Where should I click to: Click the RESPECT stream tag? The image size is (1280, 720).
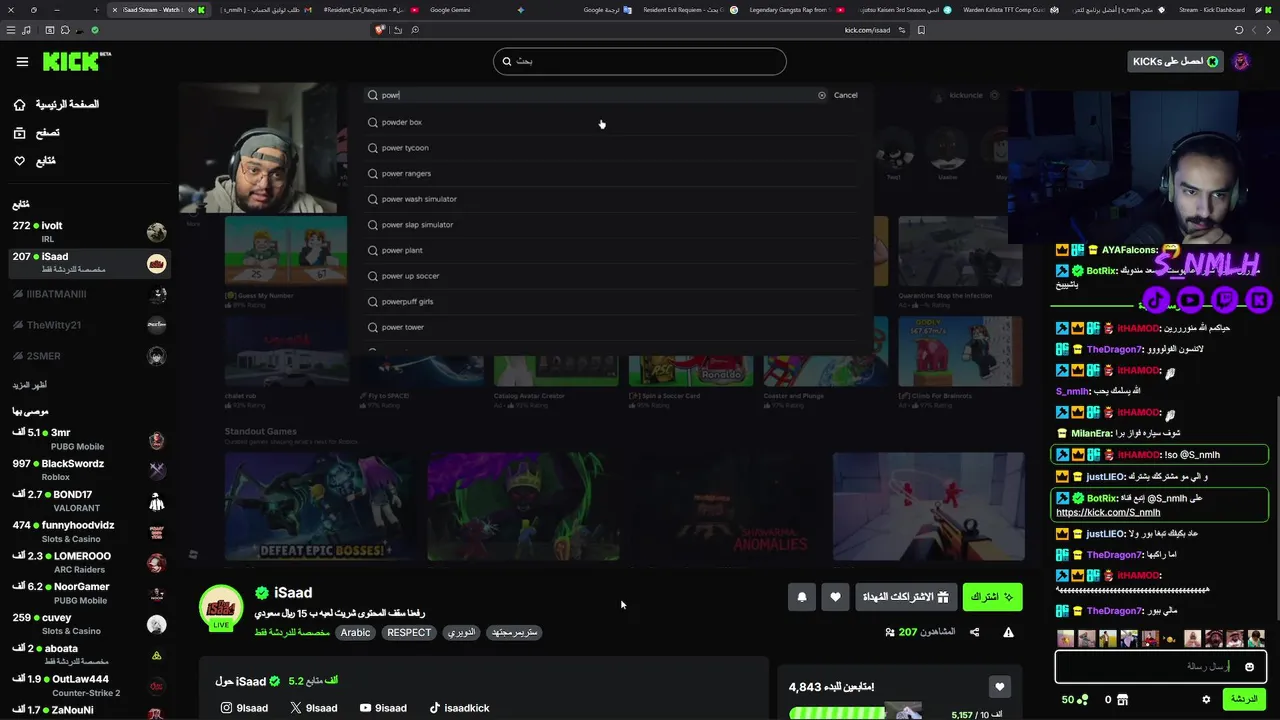pyautogui.click(x=409, y=632)
